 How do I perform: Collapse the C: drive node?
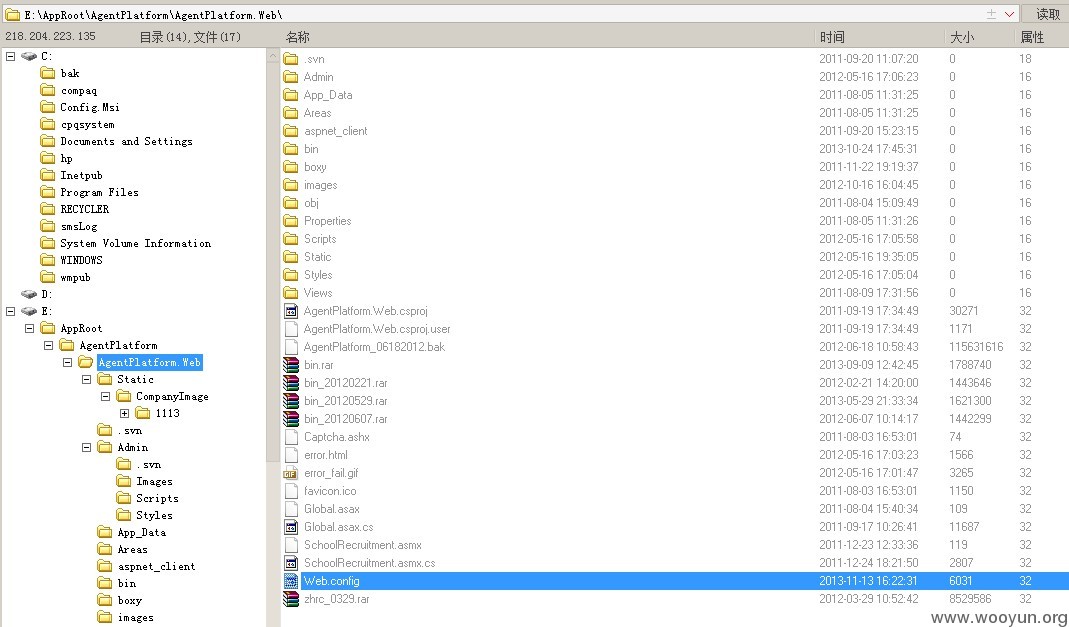point(10,56)
